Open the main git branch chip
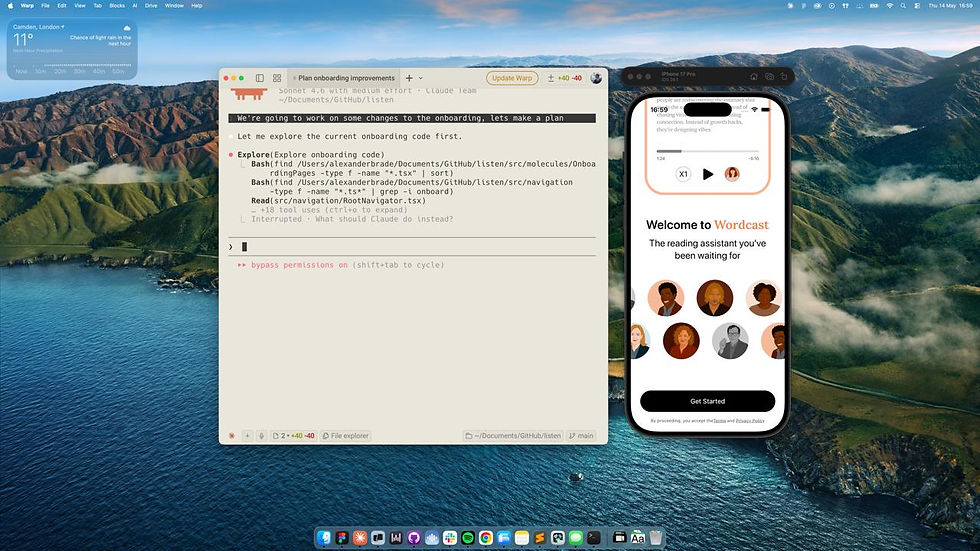Image resolution: width=980 pixels, height=551 pixels. pyautogui.click(x=581, y=435)
